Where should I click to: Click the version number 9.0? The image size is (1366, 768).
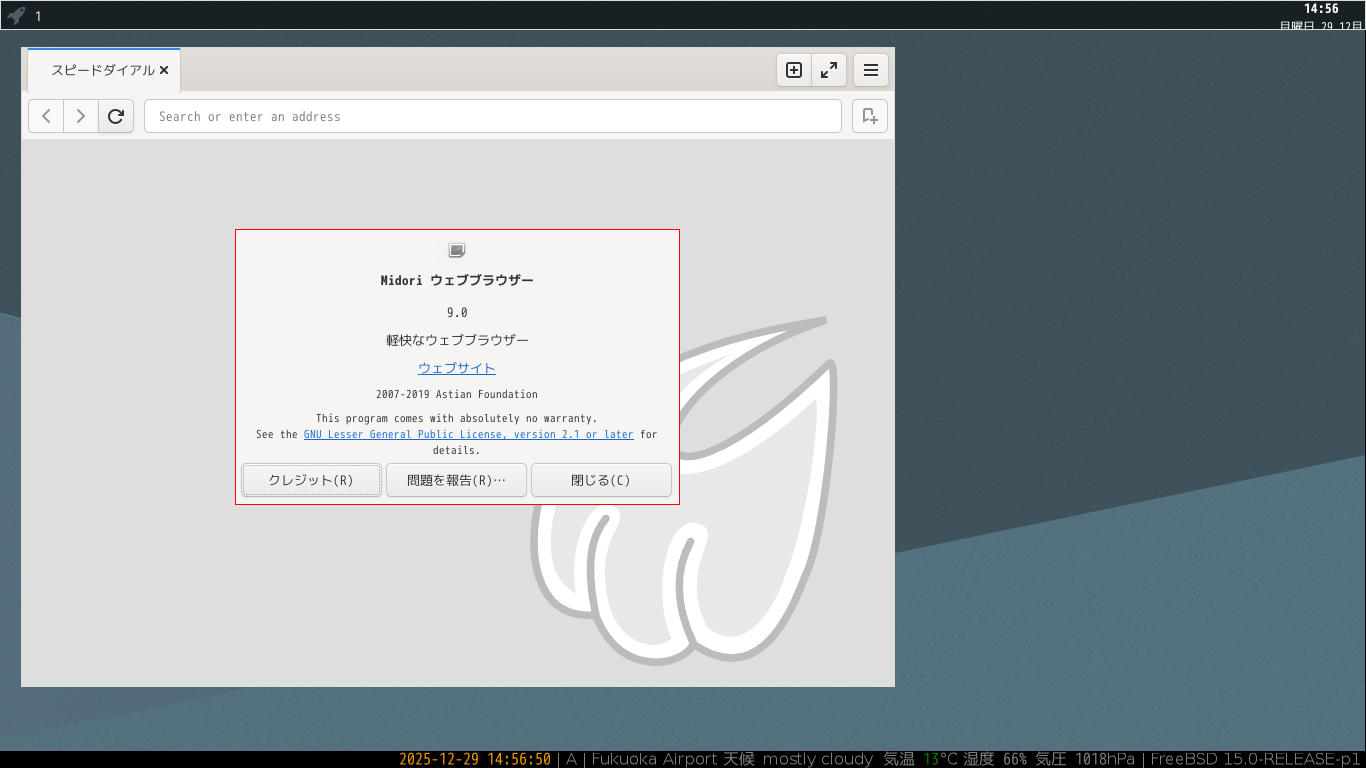457,313
